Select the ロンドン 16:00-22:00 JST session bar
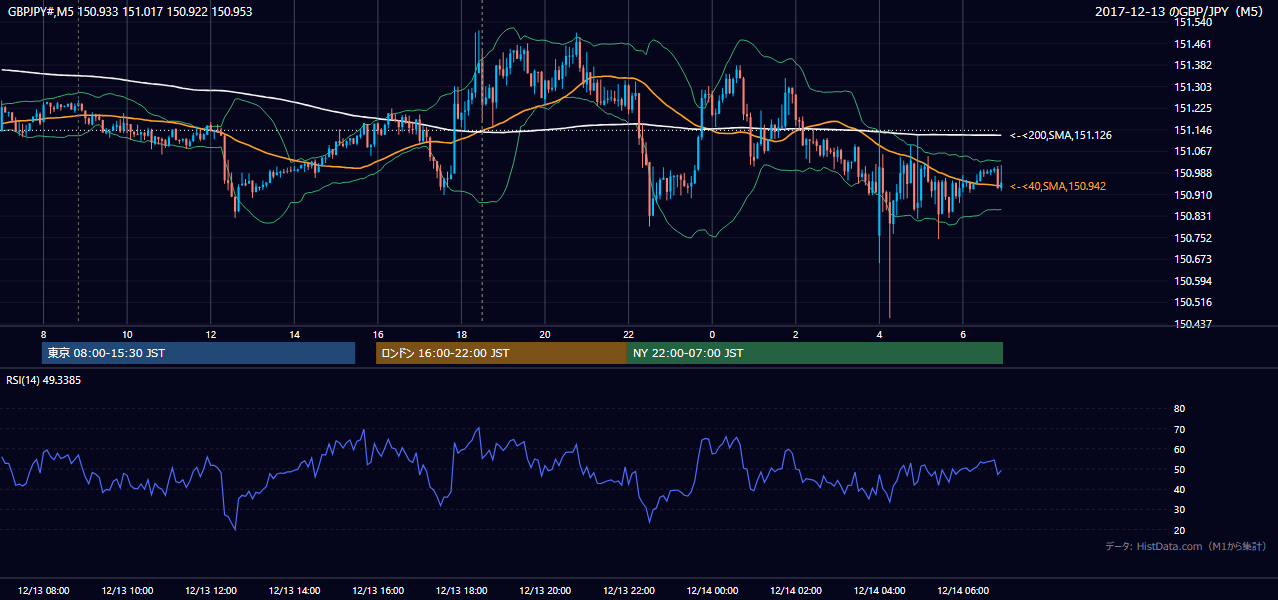Viewport: 1278px width, 600px height. click(x=501, y=353)
